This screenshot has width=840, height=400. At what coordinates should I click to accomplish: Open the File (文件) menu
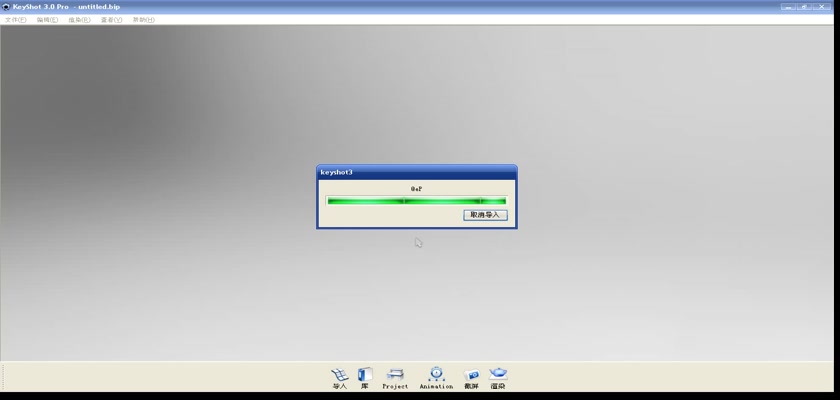[16, 20]
